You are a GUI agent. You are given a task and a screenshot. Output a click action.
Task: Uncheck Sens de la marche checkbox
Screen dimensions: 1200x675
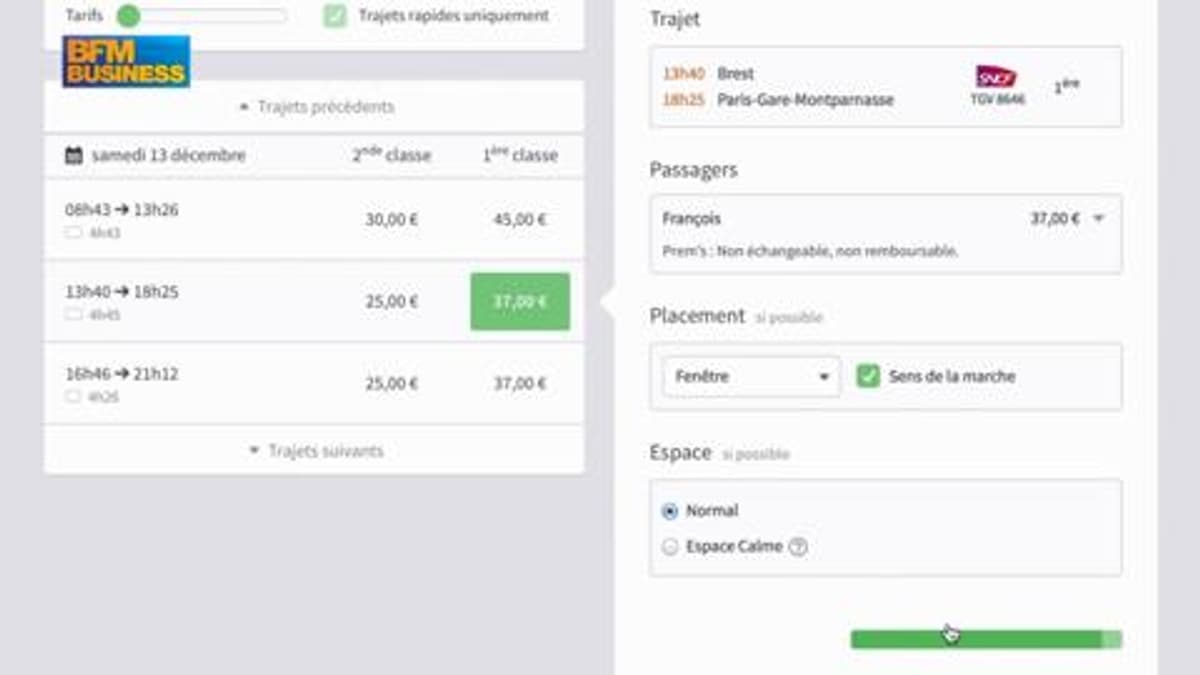pyautogui.click(x=868, y=377)
